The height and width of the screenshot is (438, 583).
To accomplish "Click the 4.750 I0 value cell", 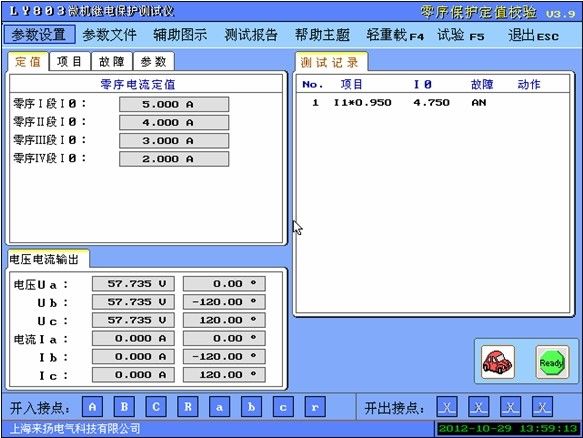I will click(432, 103).
